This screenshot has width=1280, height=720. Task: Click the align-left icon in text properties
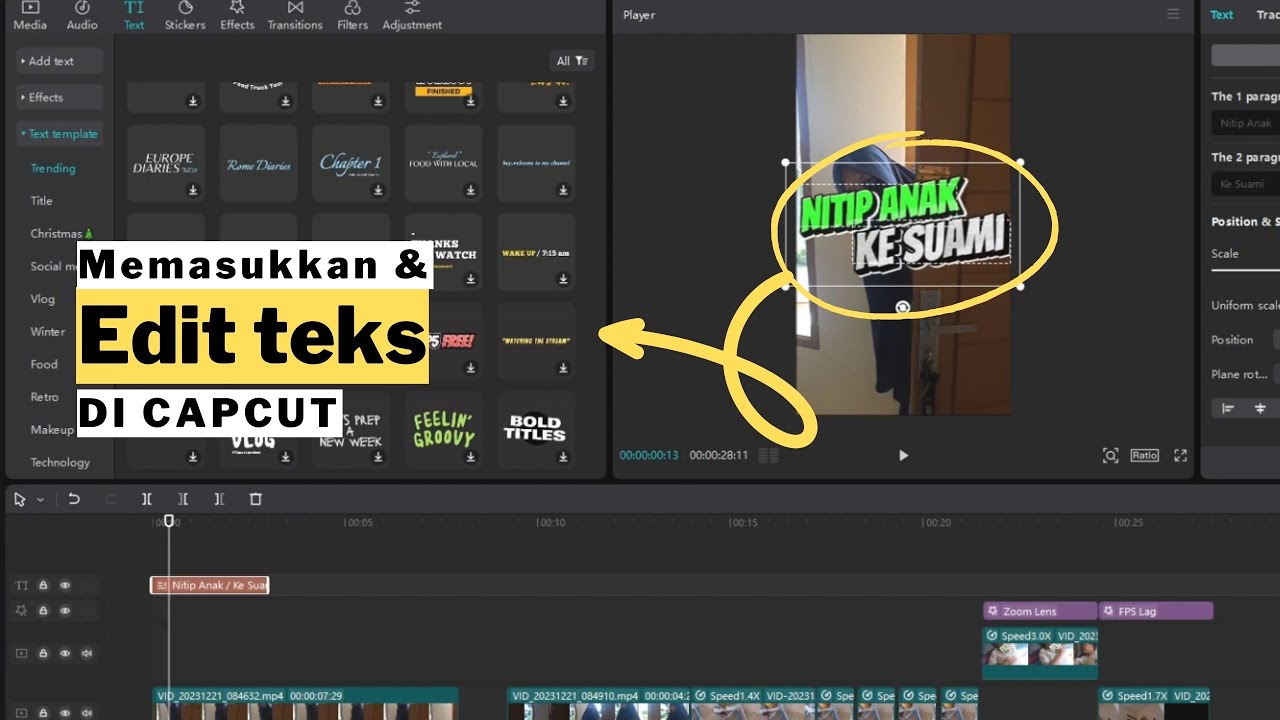pos(1229,408)
